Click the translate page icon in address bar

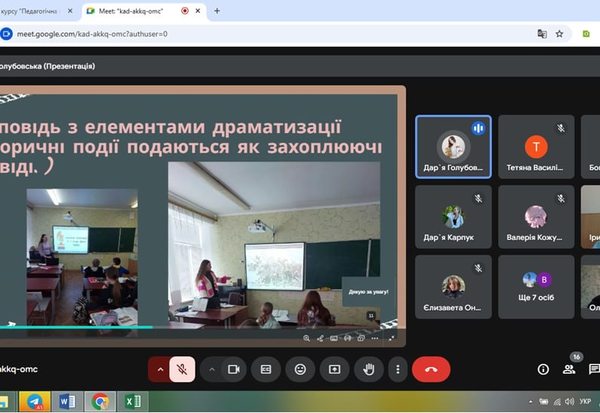pyautogui.click(x=541, y=33)
